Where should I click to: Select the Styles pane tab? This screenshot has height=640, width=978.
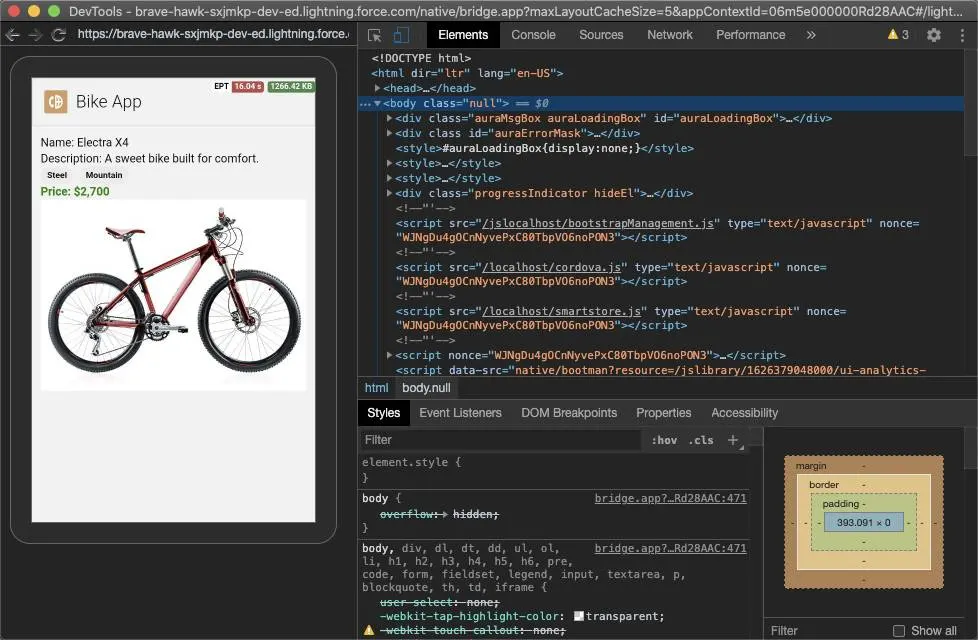tap(384, 413)
